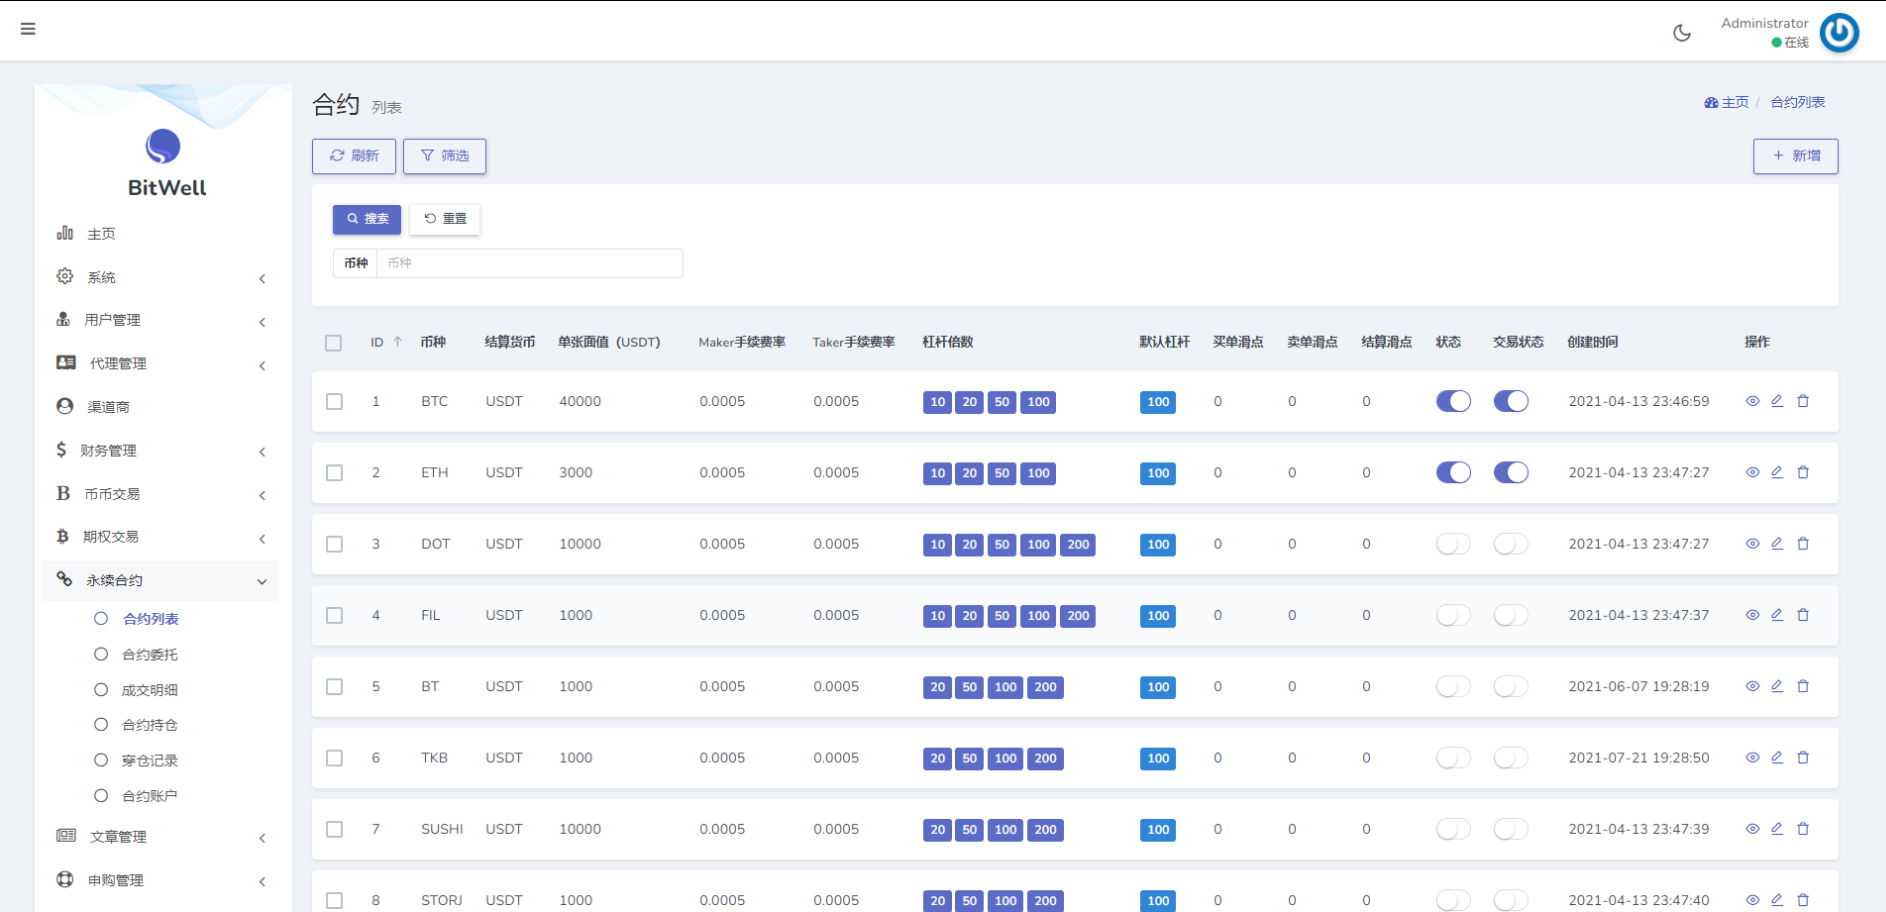1886x912 pixels.
Task: Click the 新增 button to add contract
Action: [1795, 156]
